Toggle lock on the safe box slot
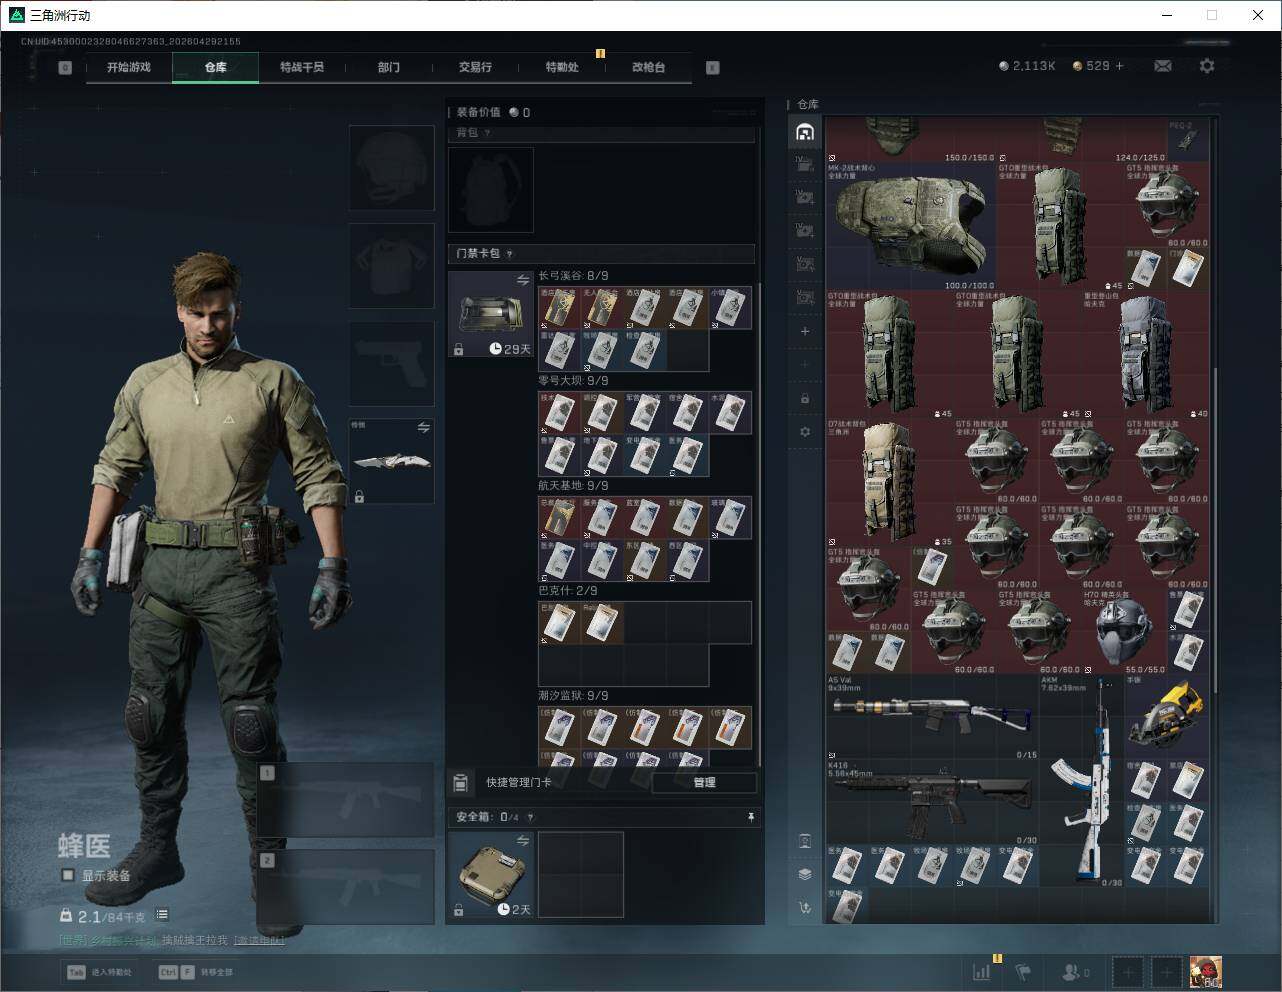 (x=458, y=910)
